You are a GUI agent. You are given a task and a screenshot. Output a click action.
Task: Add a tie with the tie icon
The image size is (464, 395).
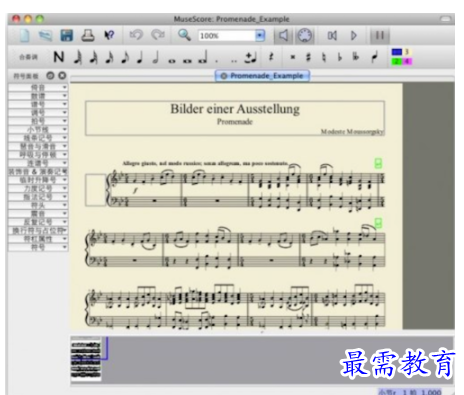pyautogui.click(x=250, y=58)
